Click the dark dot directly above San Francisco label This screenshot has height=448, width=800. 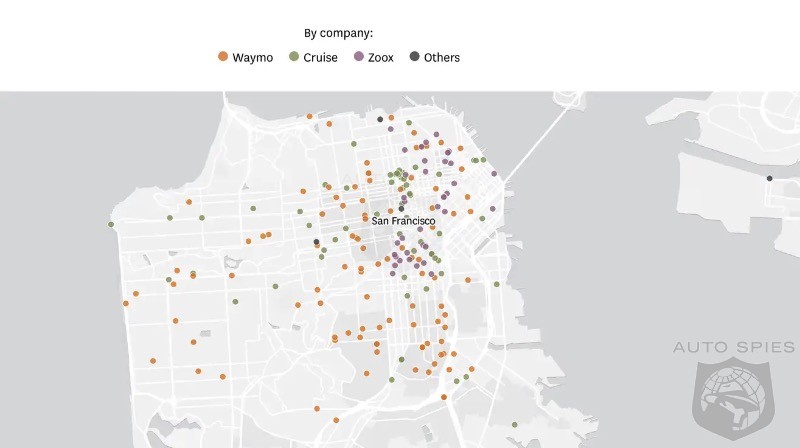tap(401, 208)
